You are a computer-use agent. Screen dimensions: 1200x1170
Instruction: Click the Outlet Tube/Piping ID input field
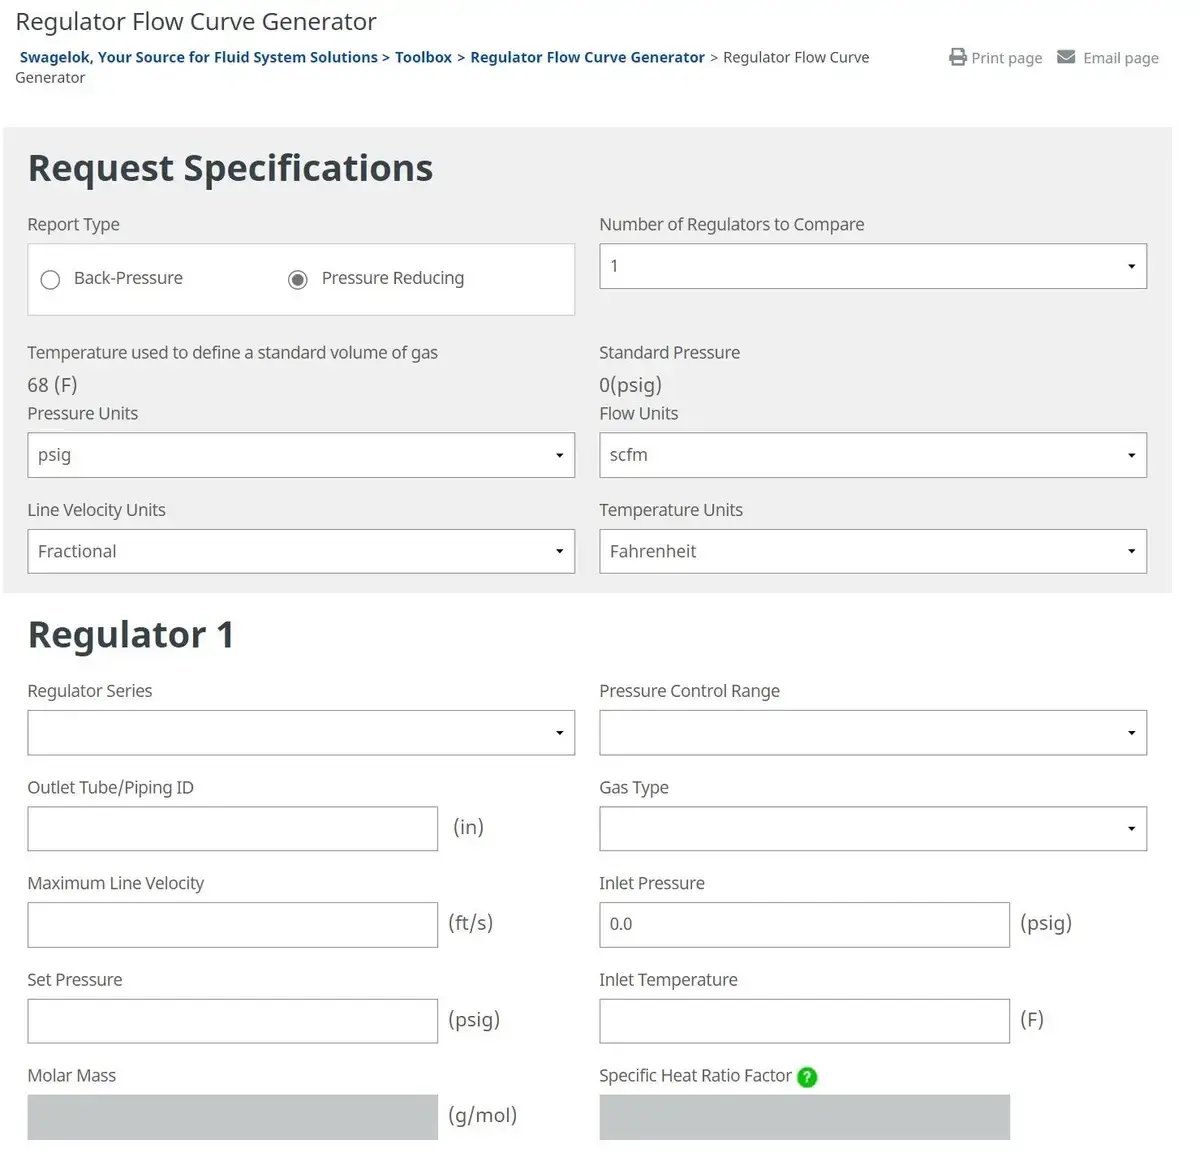232,828
